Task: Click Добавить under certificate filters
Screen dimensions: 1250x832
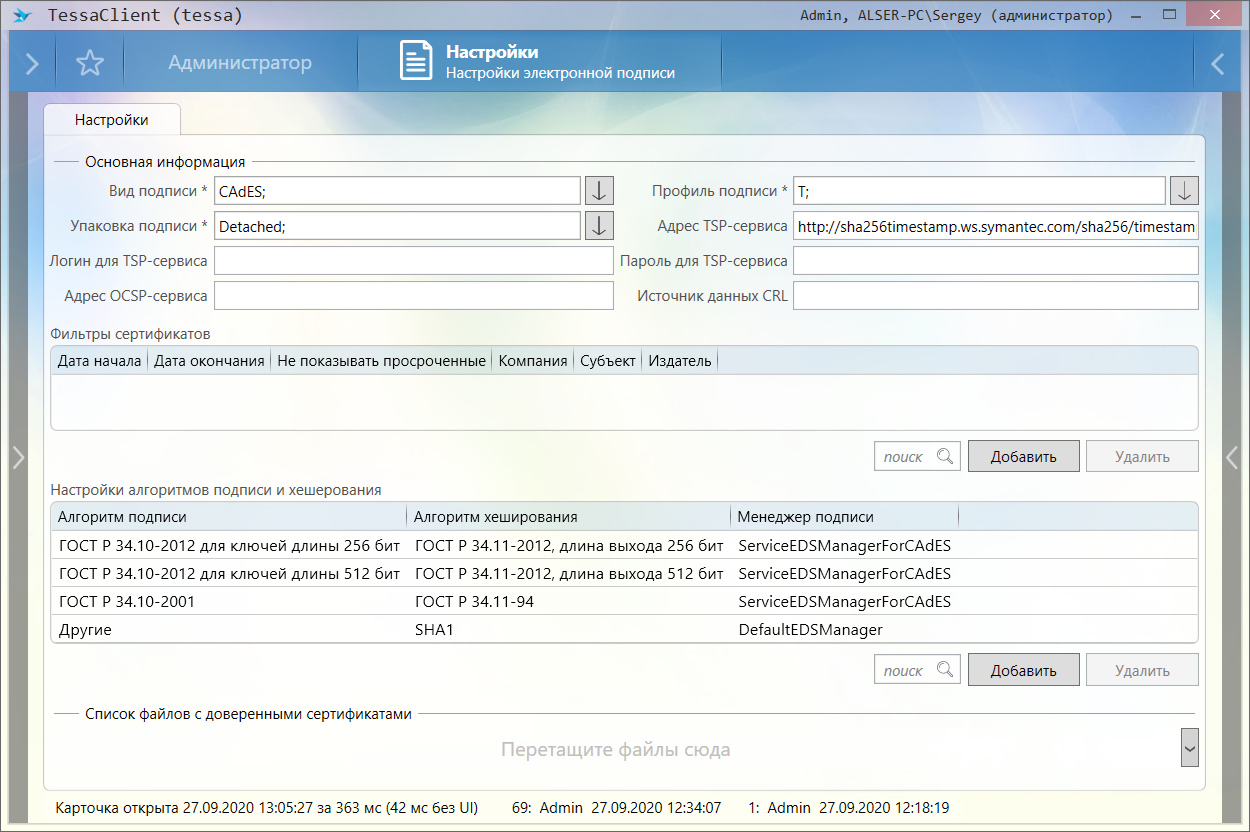Action: click(x=1023, y=456)
